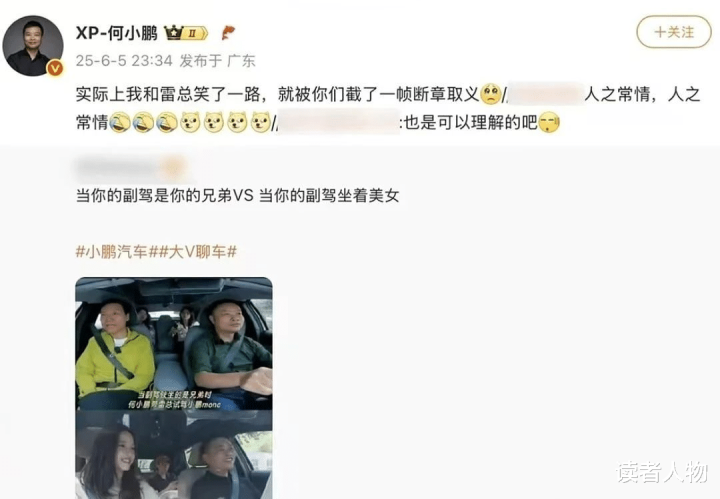Click the 25-6-5 23:34 timestamp
This screenshot has height=499, width=720.
coord(124,61)
